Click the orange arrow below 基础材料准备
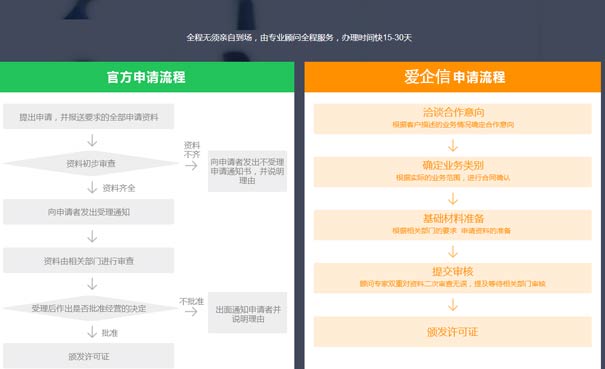The image size is (605, 369). pyautogui.click(x=453, y=252)
